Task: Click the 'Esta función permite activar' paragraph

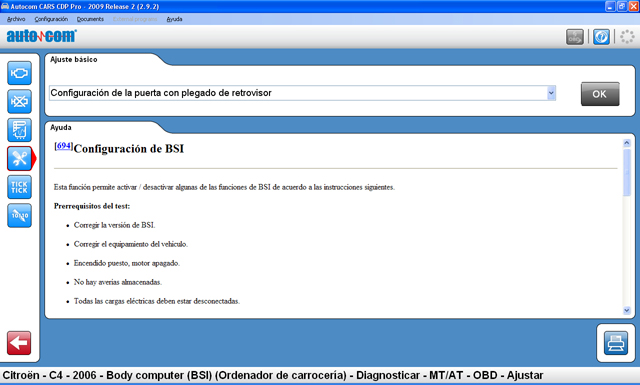Action: (224, 187)
